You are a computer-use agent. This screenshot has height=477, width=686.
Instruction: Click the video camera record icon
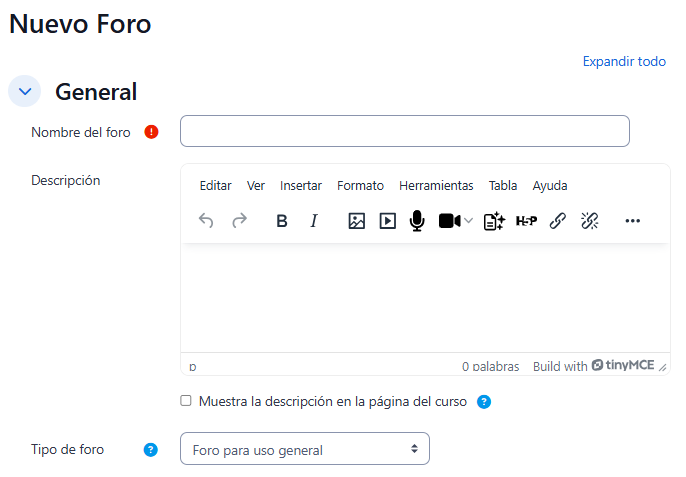tap(449, 221)
